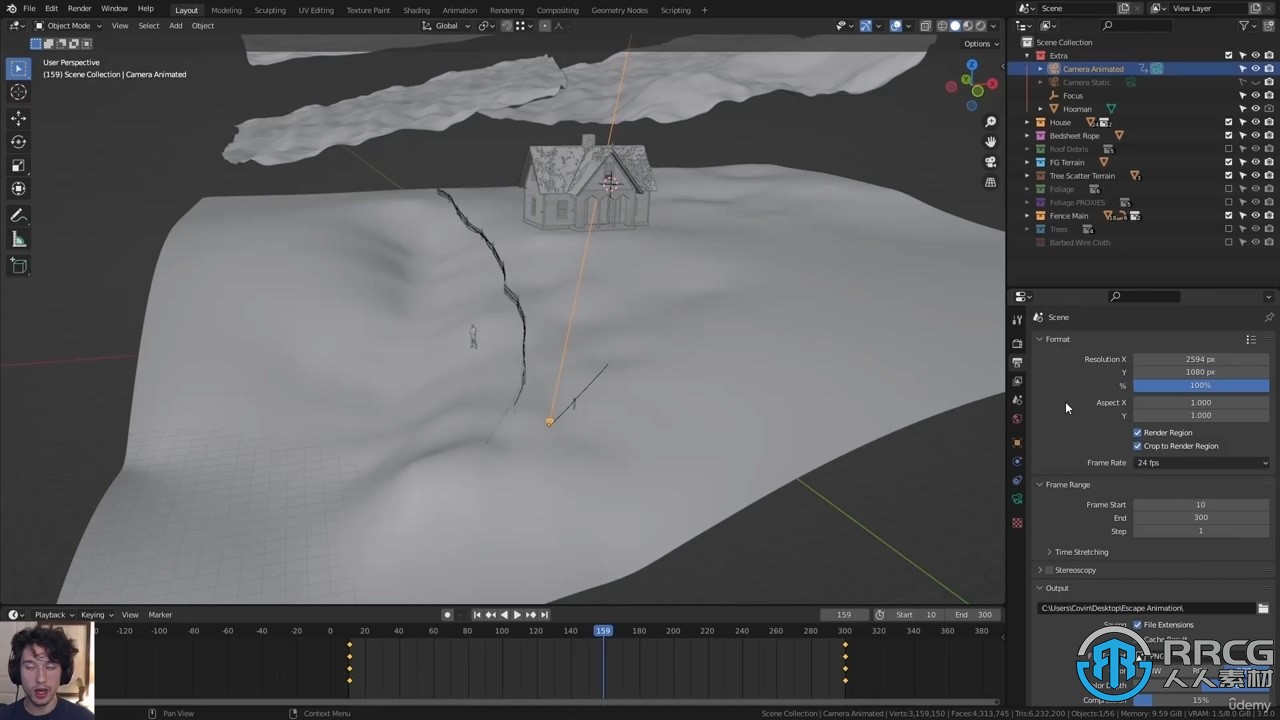Open the Object Constraints properties tab

pos(1017,480)
